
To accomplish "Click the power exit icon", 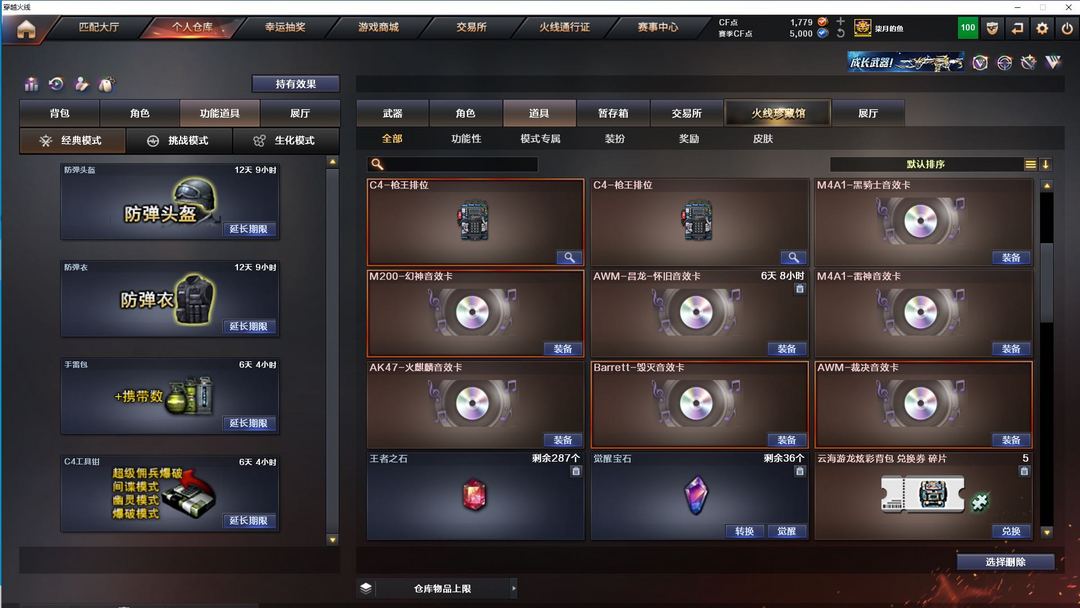I will coord(1067,28).
